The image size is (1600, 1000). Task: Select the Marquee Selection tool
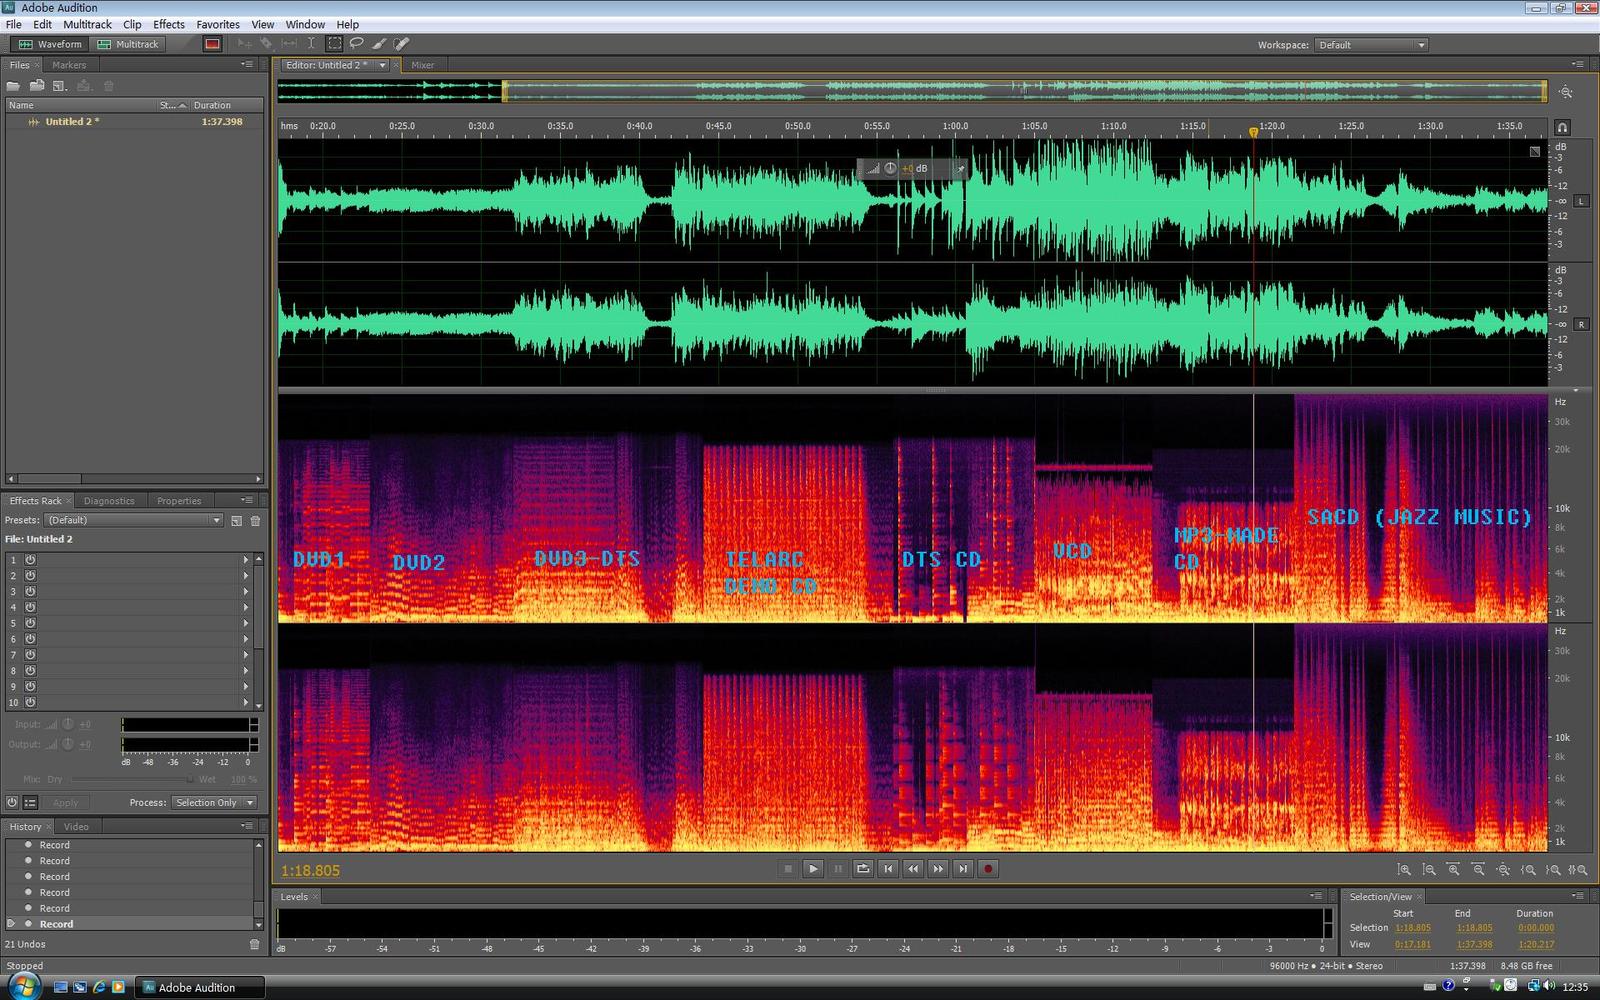coord(334,43)
